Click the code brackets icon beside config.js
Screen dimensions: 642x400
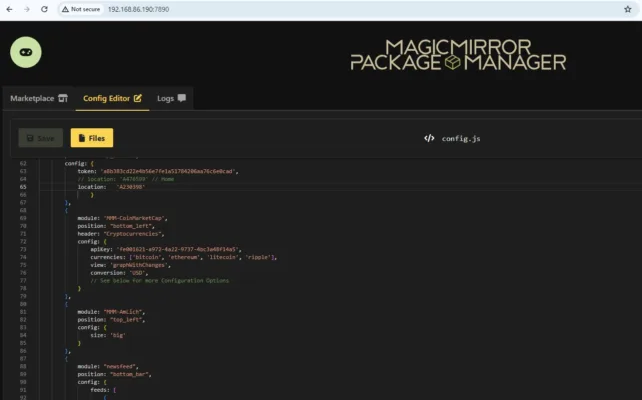[429, 138]
